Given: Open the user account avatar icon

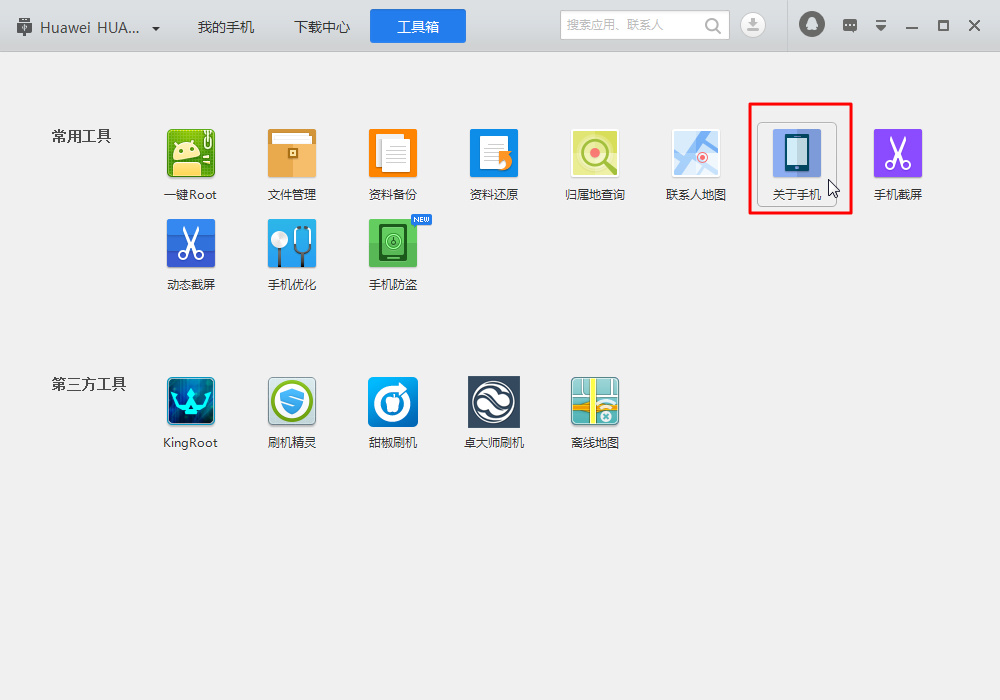Looking at the screenshot, I should 812,25.
